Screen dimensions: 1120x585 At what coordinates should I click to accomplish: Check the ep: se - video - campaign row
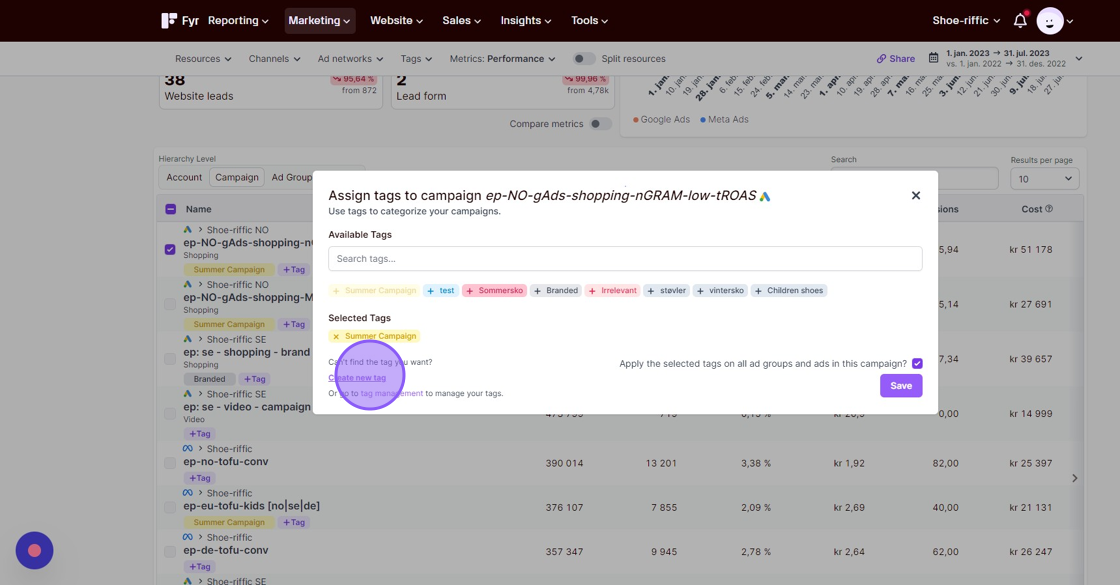point(170,414)
